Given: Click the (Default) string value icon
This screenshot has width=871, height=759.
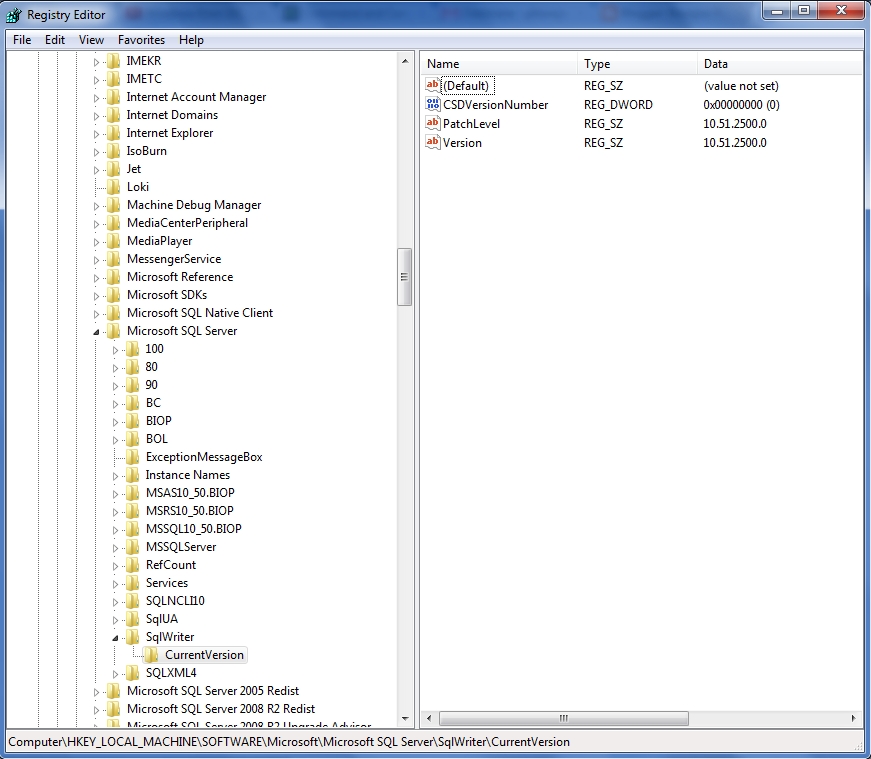Looking at the screenshot, I should pos(432,85).
